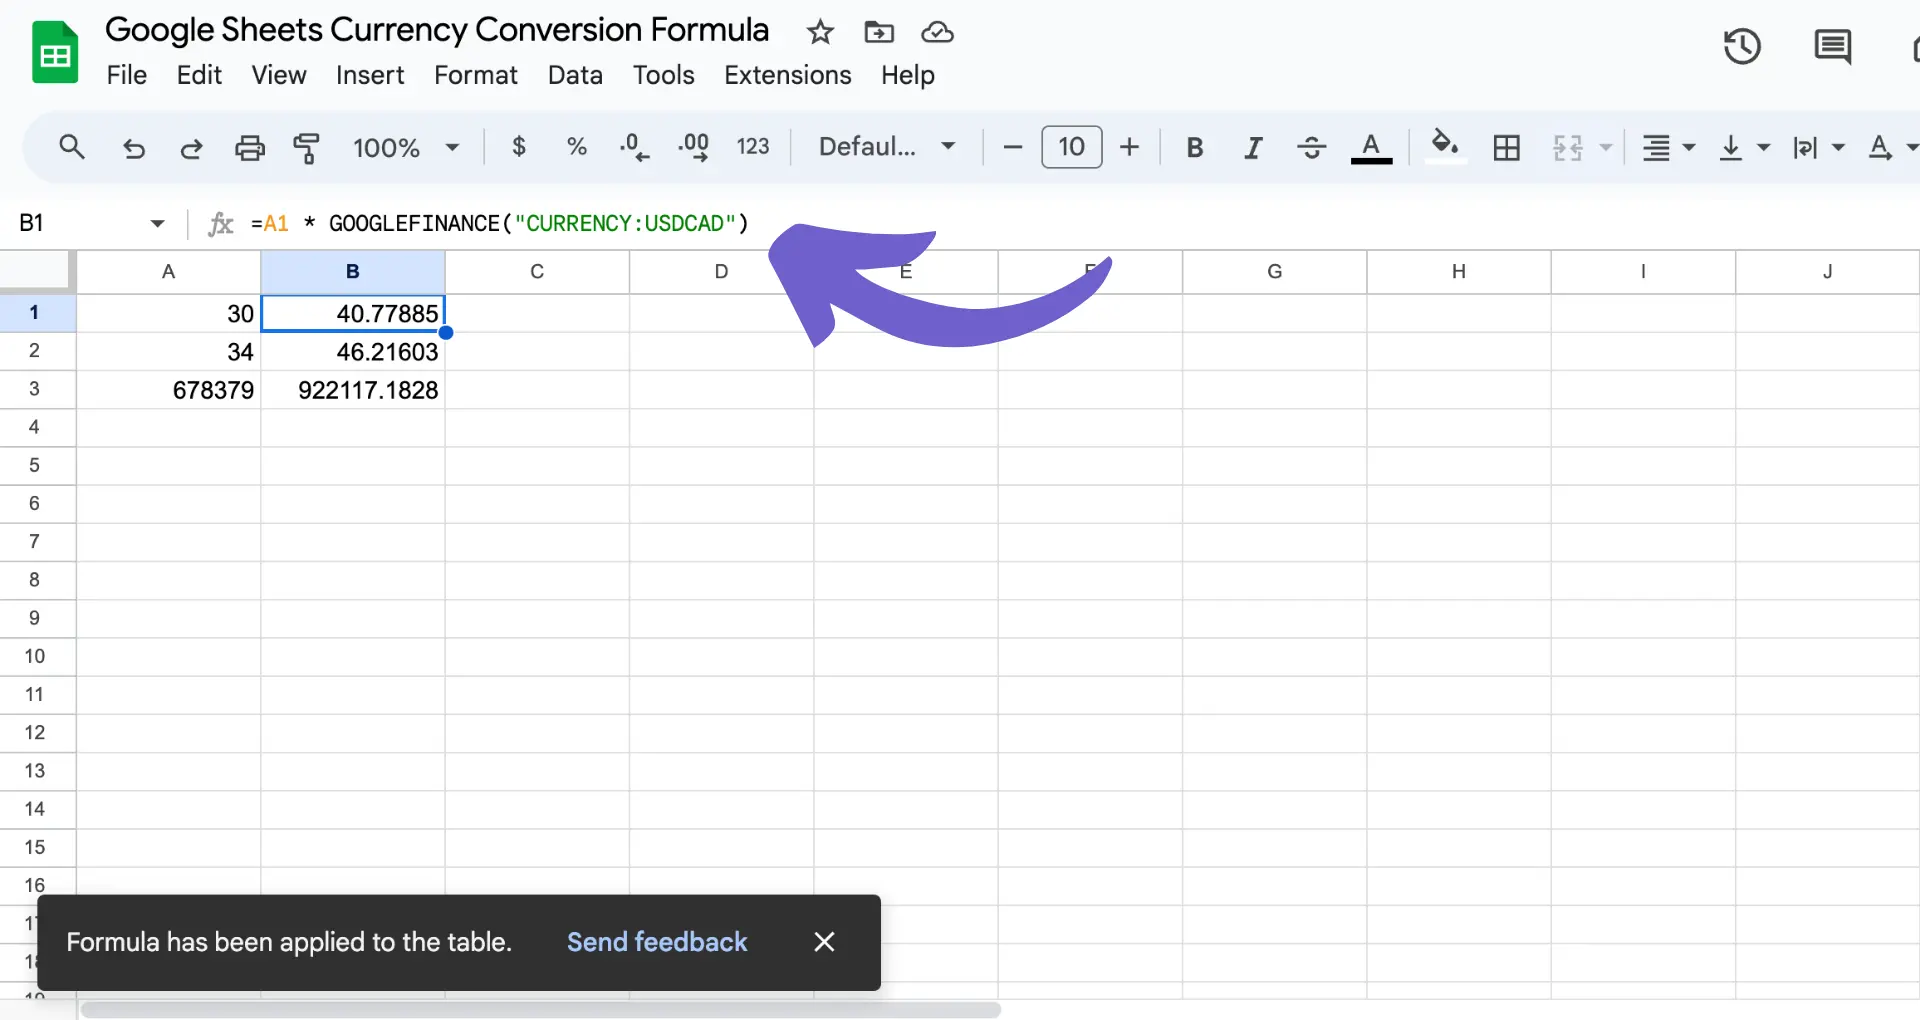The image size is (1920, 1020).
Task: Select column C header
Action: pos(537,272)
